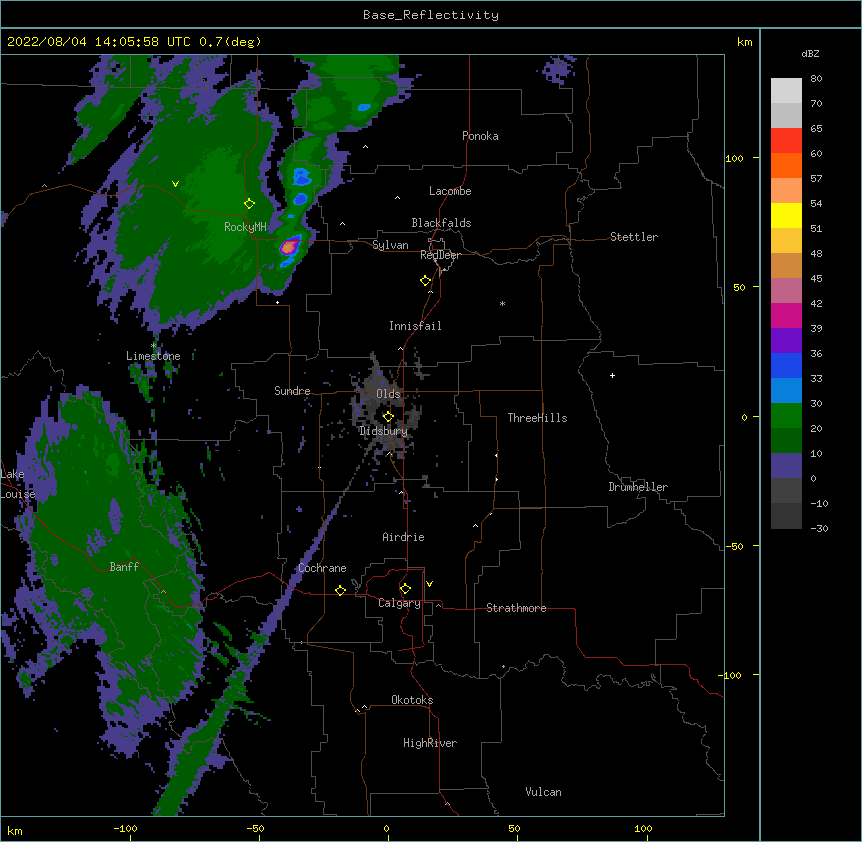
Task: Click the Calgary city label
Action: point(399,603)
